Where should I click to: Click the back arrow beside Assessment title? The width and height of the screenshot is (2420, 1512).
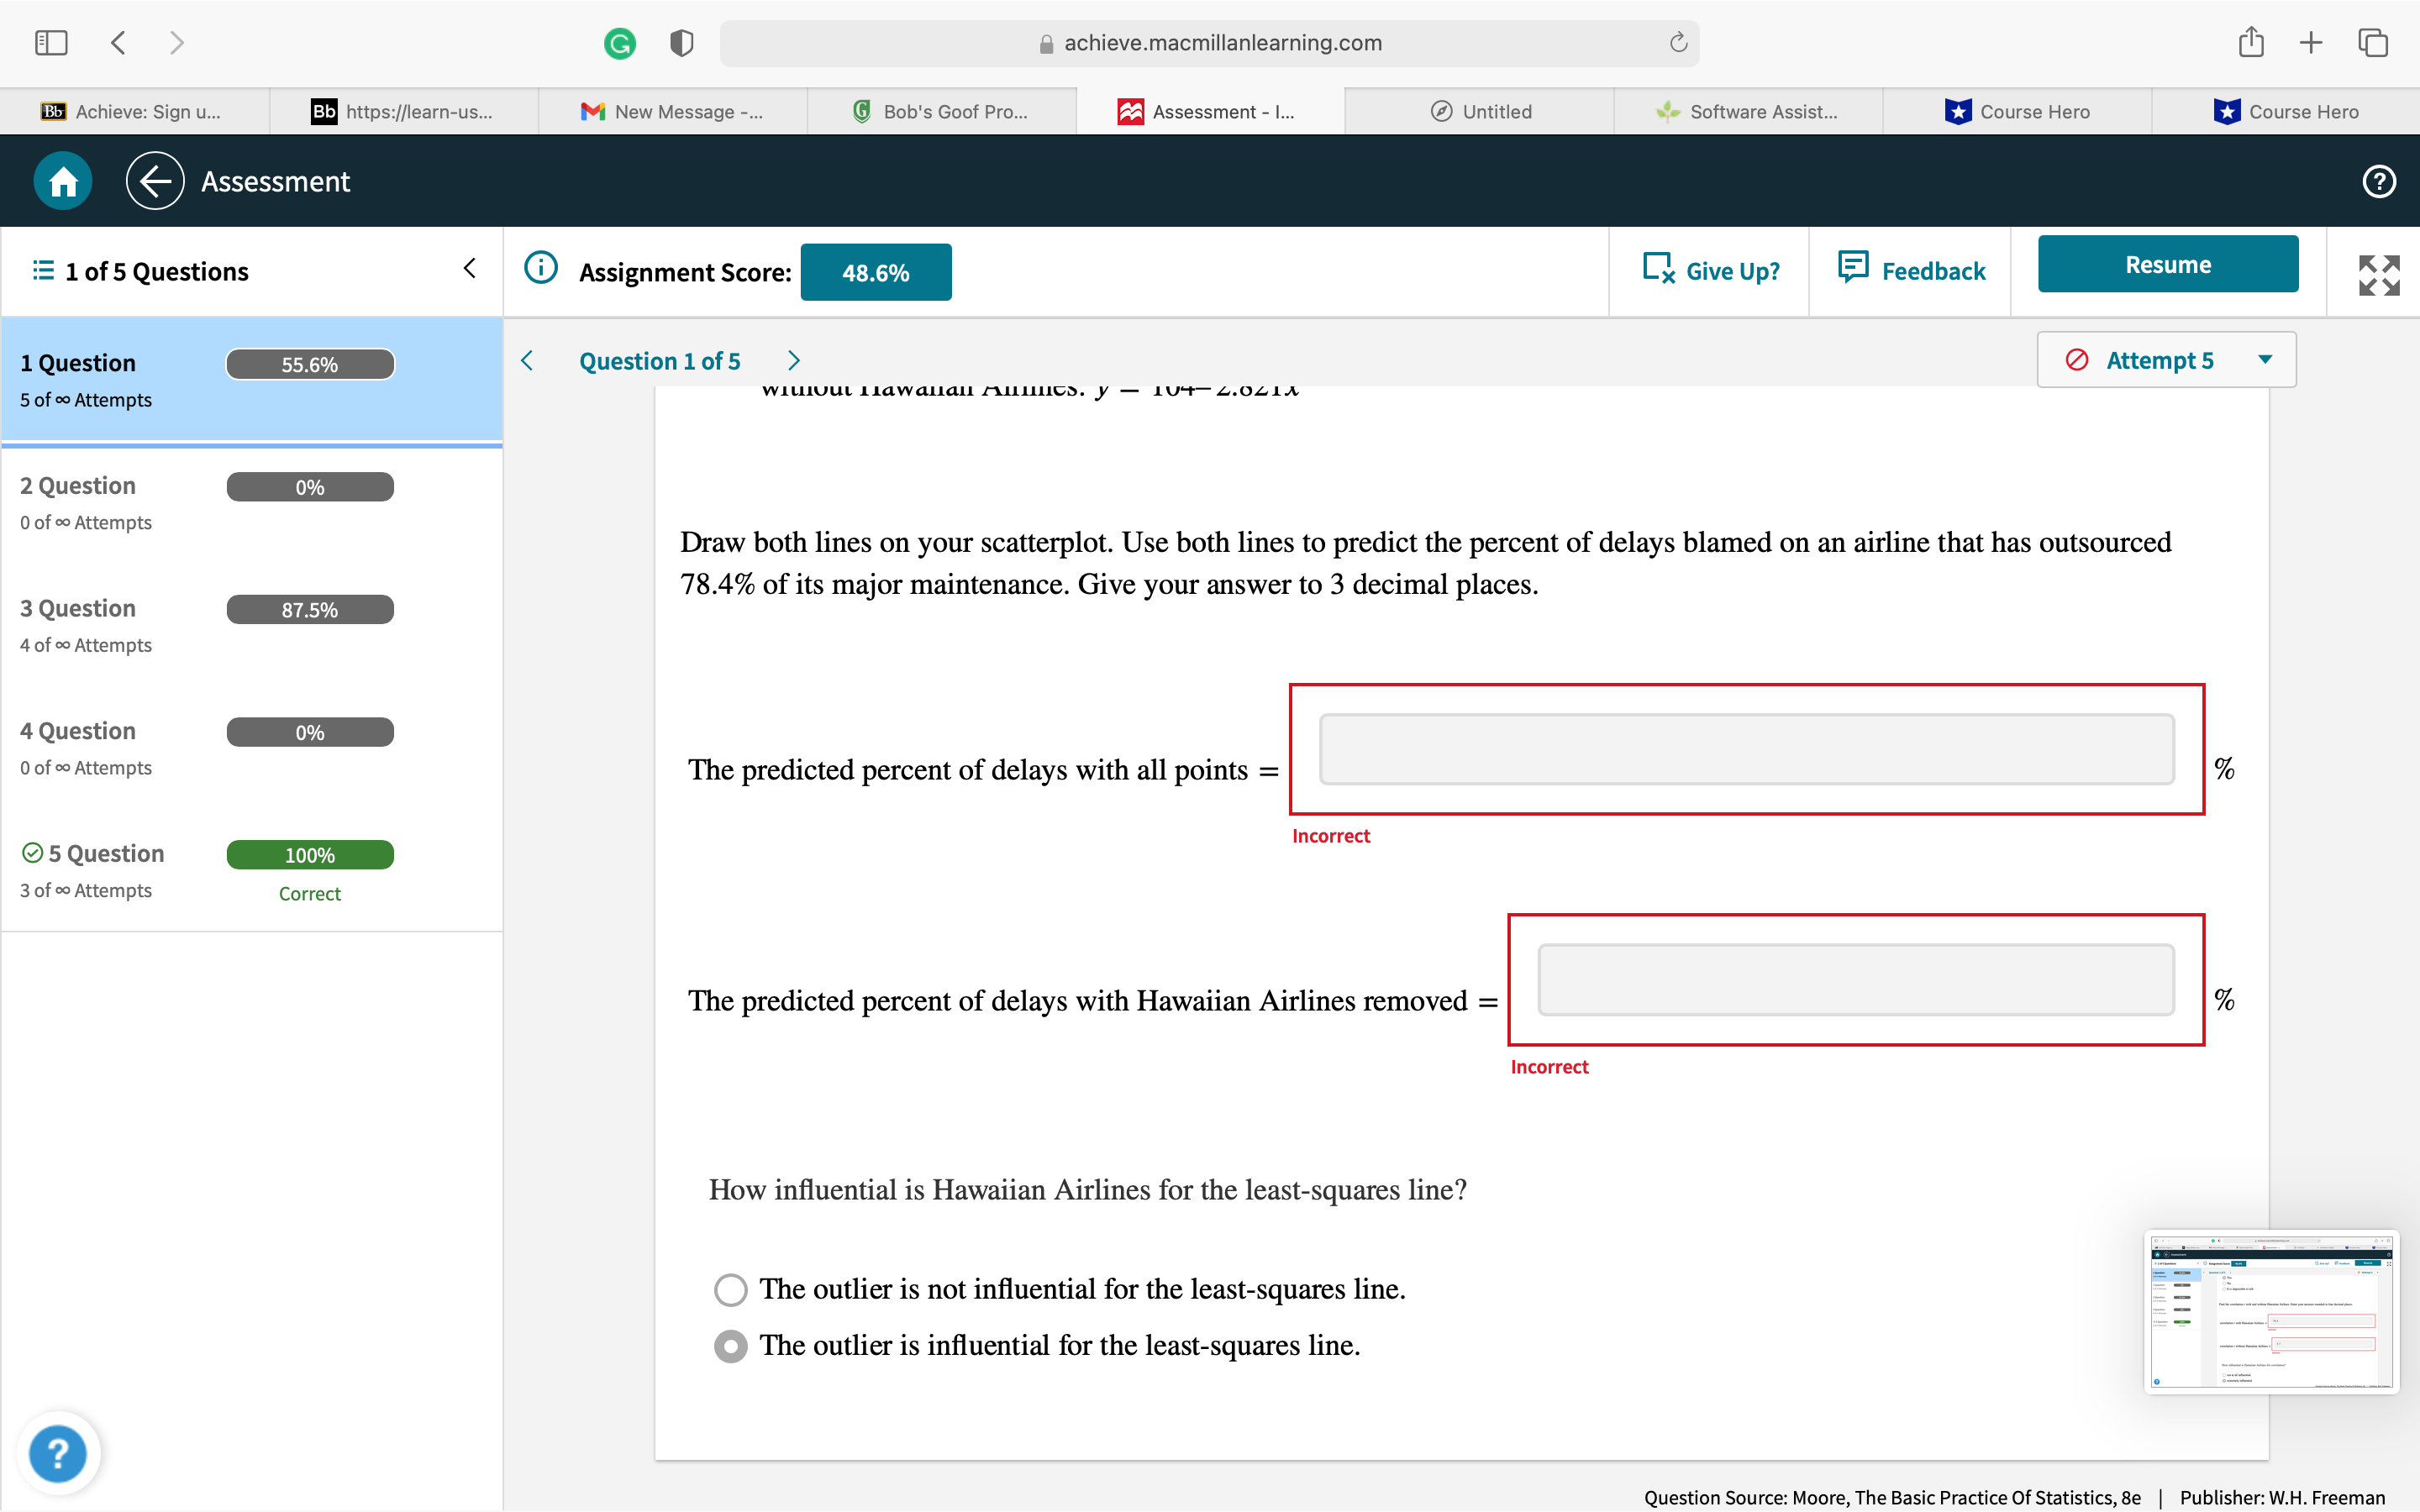click(x=155, y=181)
